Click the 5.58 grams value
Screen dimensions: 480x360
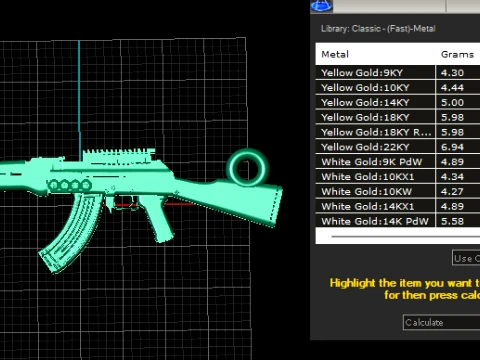452,221
